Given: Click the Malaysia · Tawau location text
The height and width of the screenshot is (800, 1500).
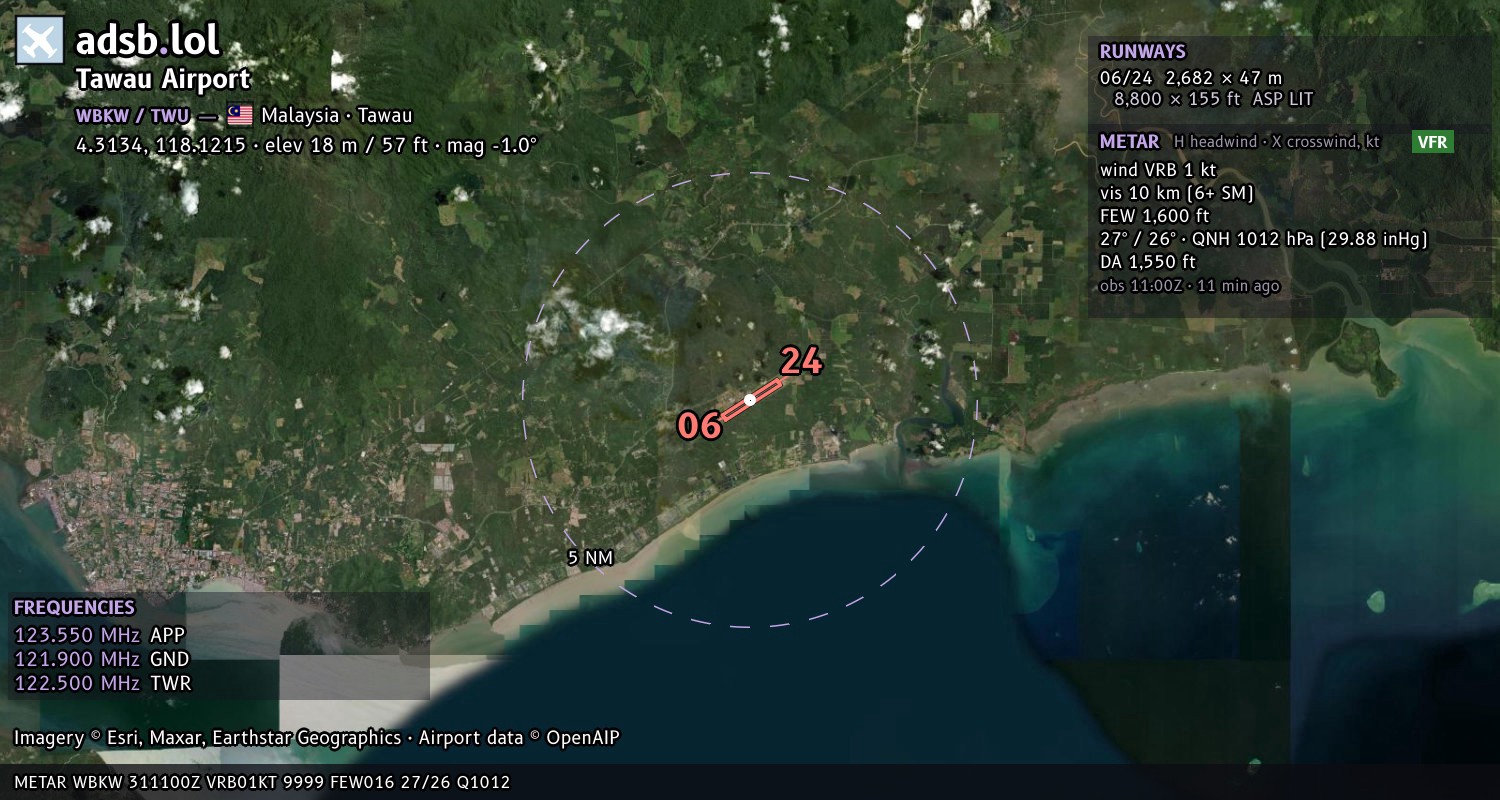Looking at the screenshot, I should 337,115.
